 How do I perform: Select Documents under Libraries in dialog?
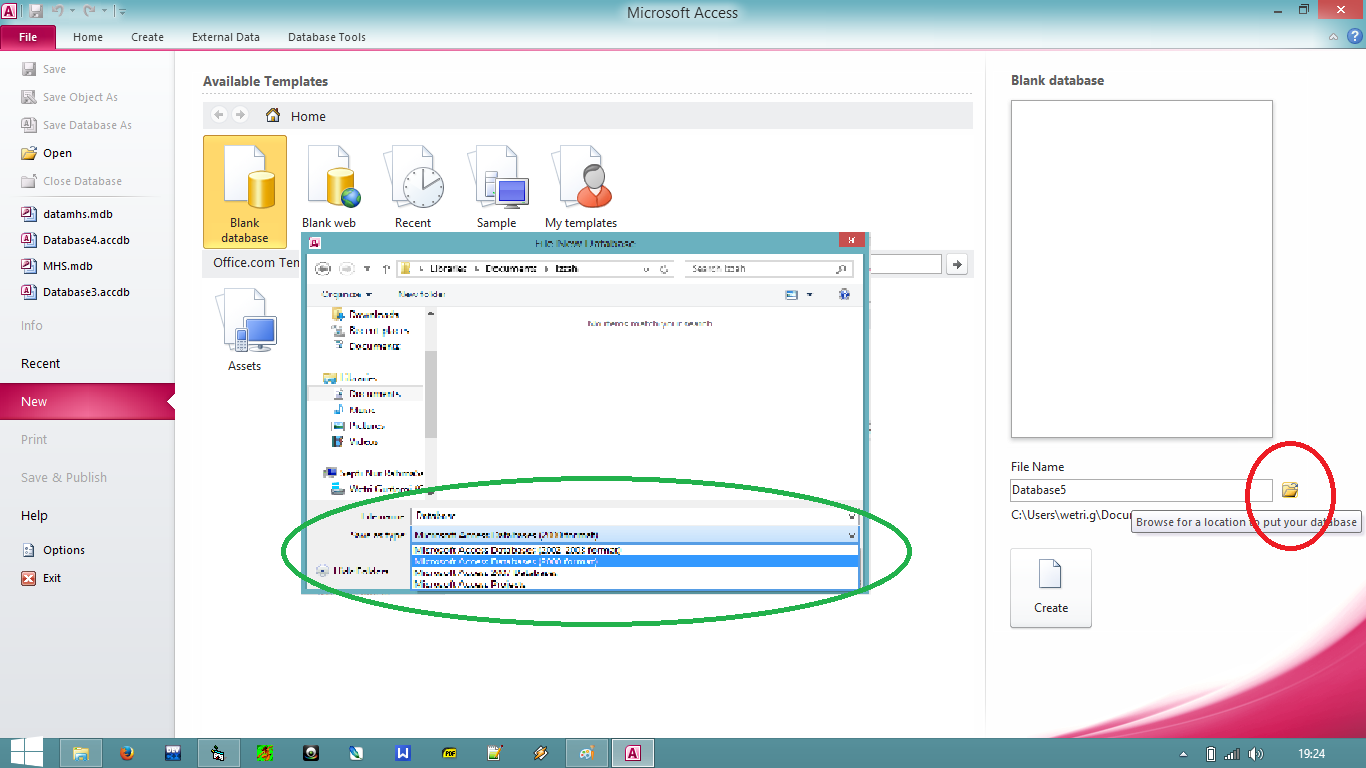[x=375, y=394]
